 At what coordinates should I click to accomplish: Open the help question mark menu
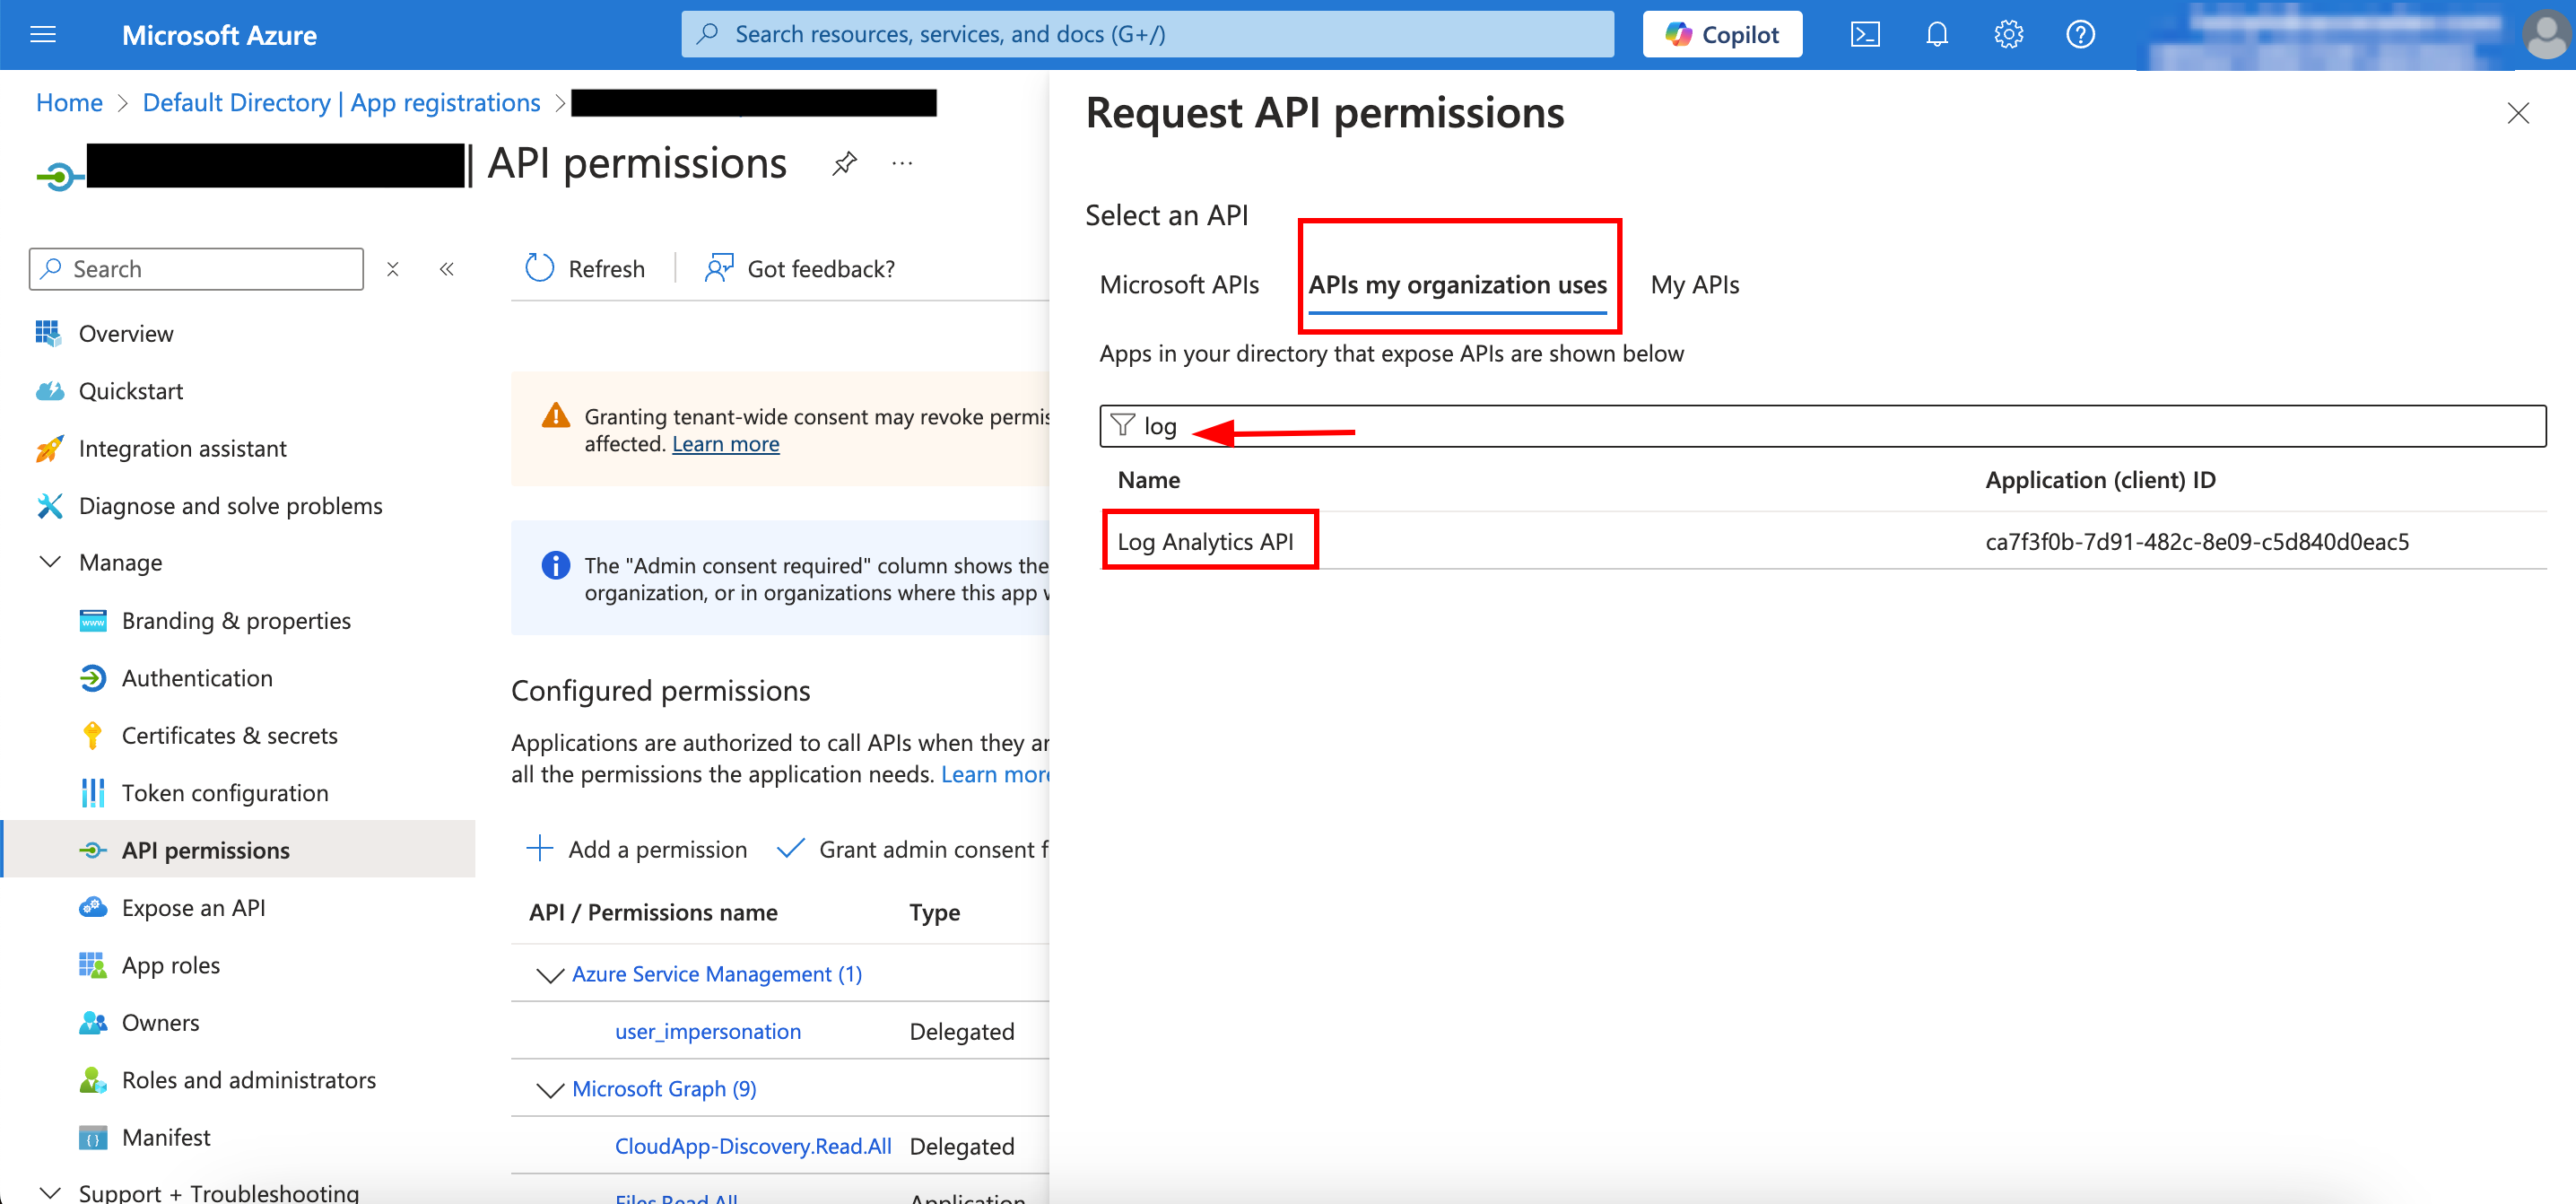pos(2080,35)
